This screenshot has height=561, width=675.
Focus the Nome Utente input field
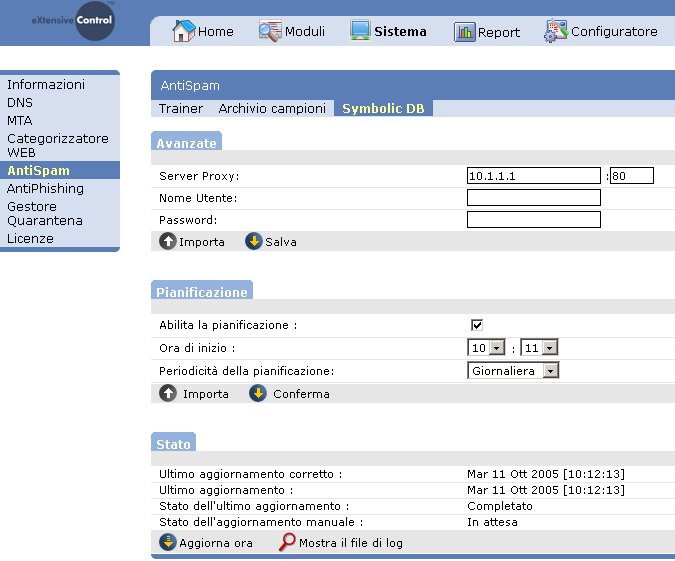(x=533, y=198)
